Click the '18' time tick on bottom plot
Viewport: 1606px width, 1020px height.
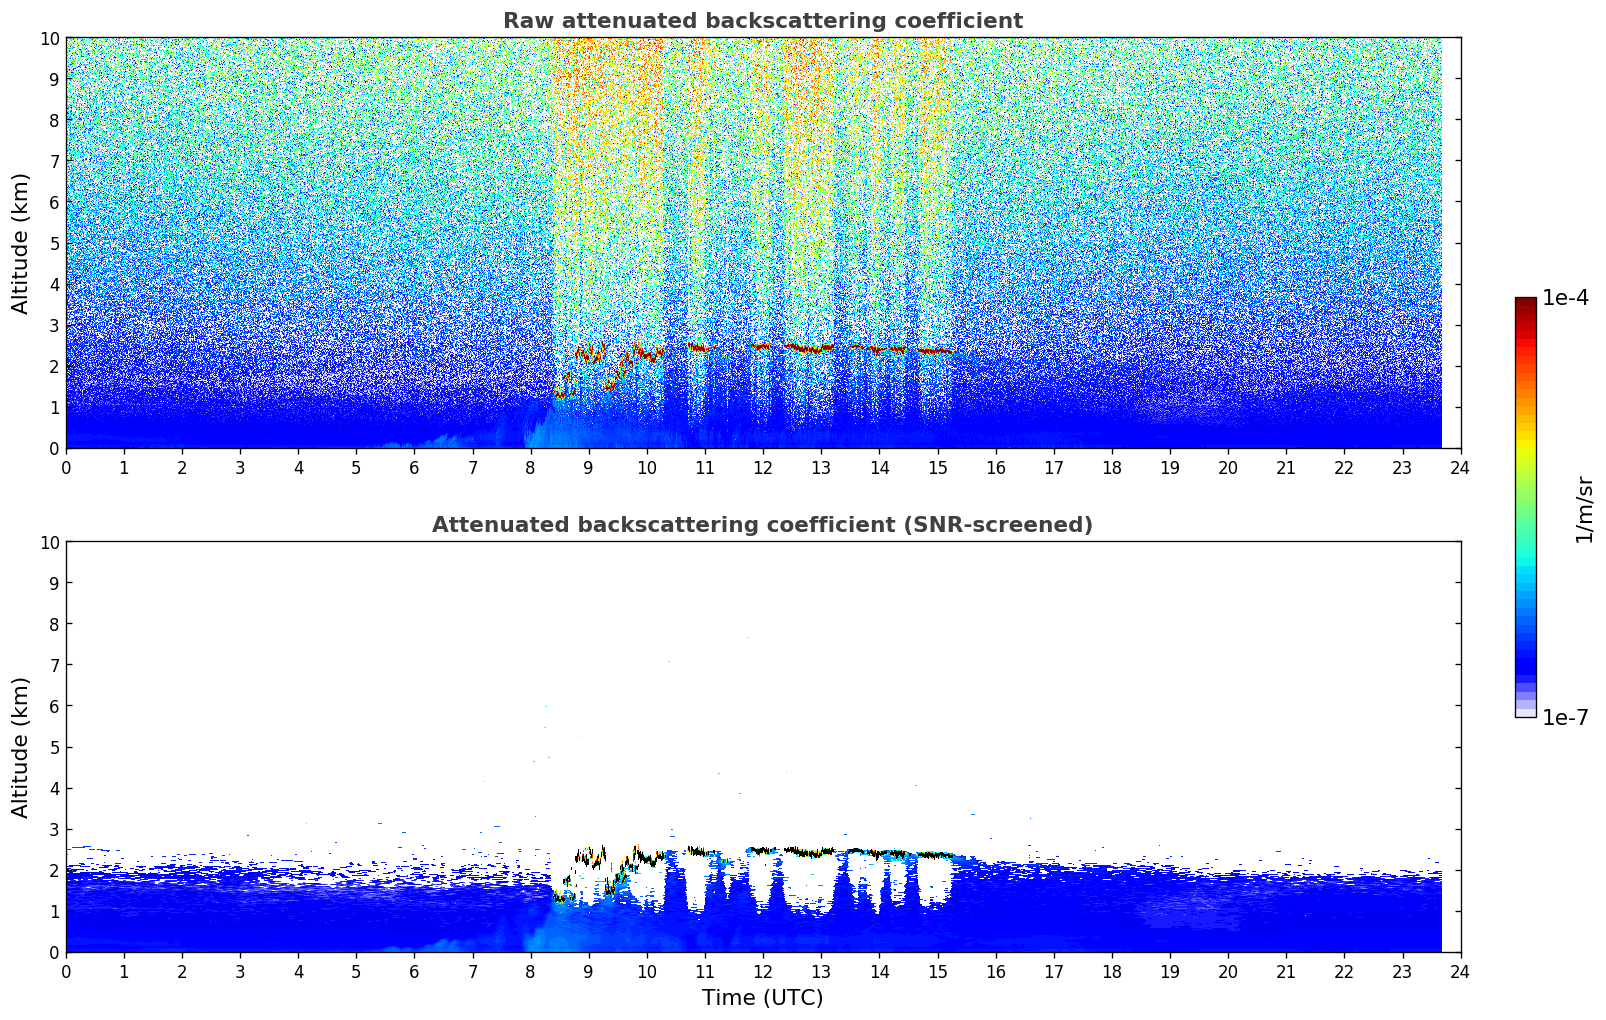click(x=1112, y=971)
